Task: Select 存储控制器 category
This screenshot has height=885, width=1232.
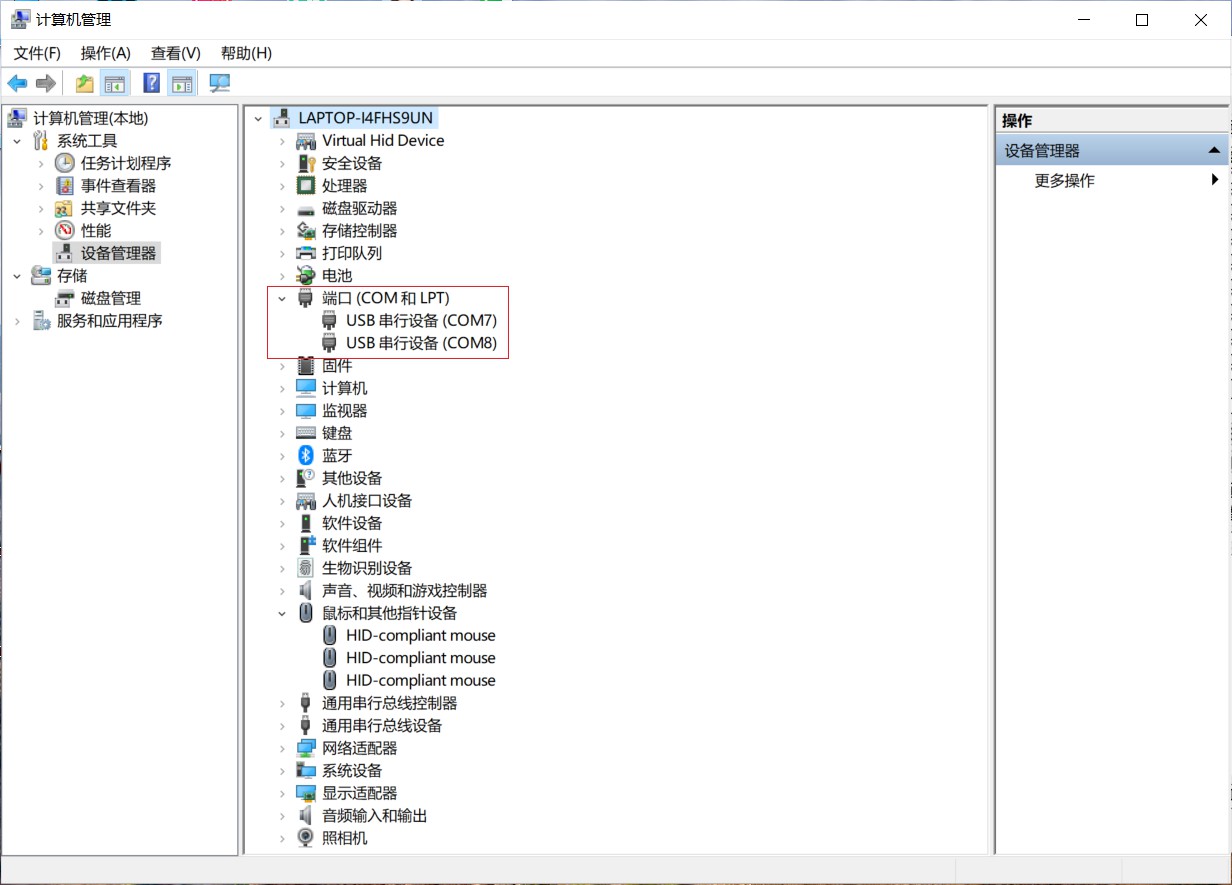Action: [x=359, y=231]
